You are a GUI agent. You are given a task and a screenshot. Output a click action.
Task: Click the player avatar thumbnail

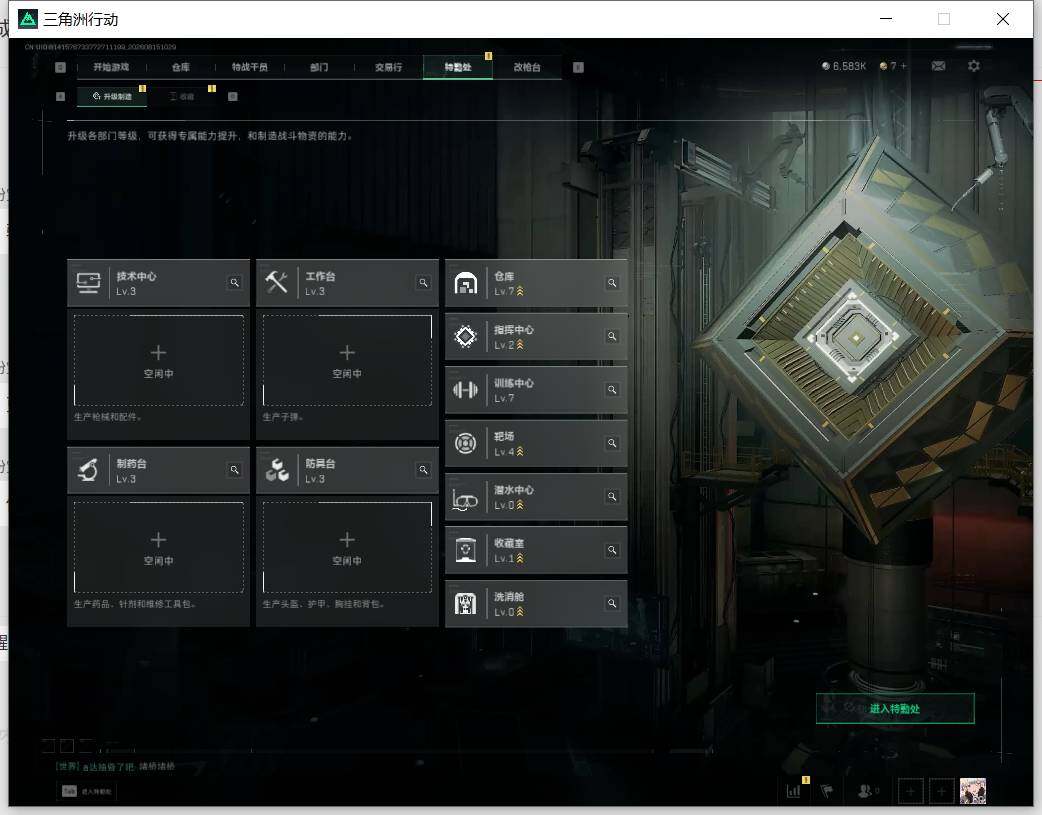(973, 791)
